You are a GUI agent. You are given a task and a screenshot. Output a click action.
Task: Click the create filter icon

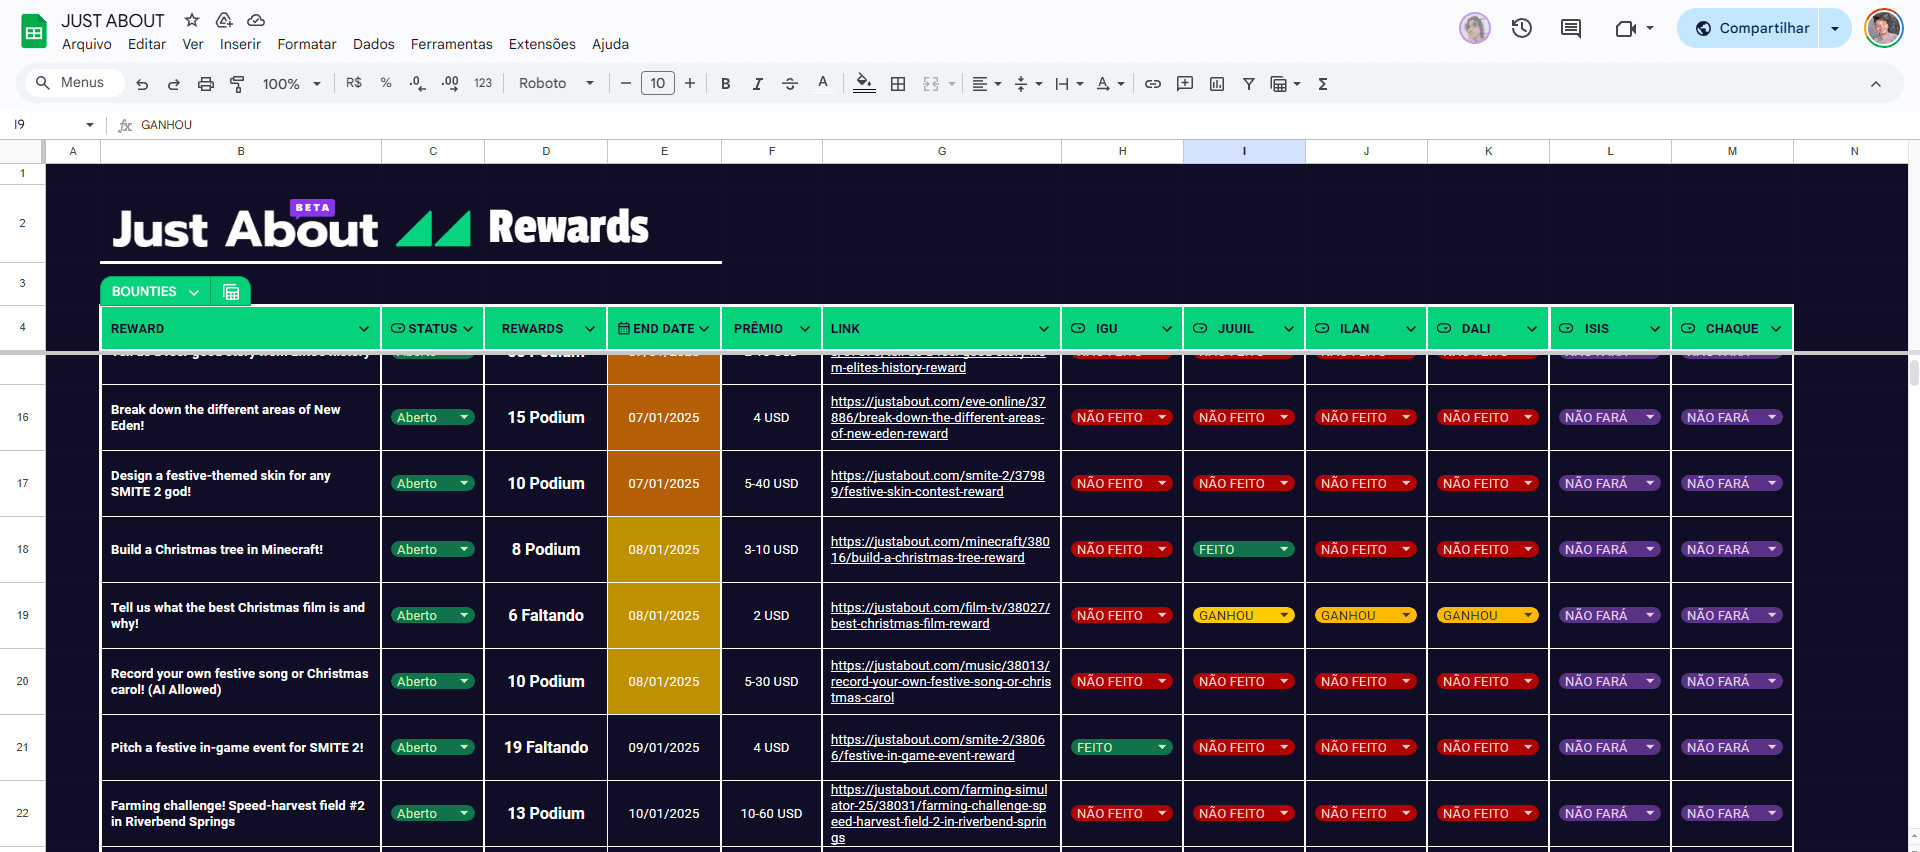(1249, 84)
